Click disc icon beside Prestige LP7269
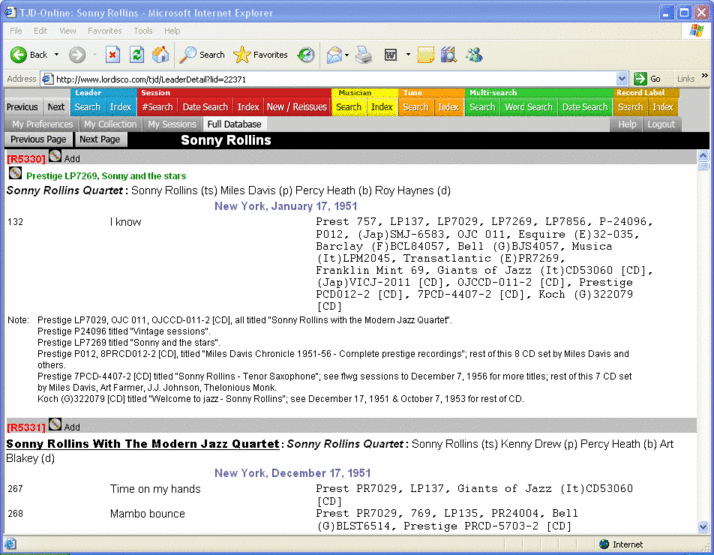This screenshot has width=714, height=555. coord(15,173)
